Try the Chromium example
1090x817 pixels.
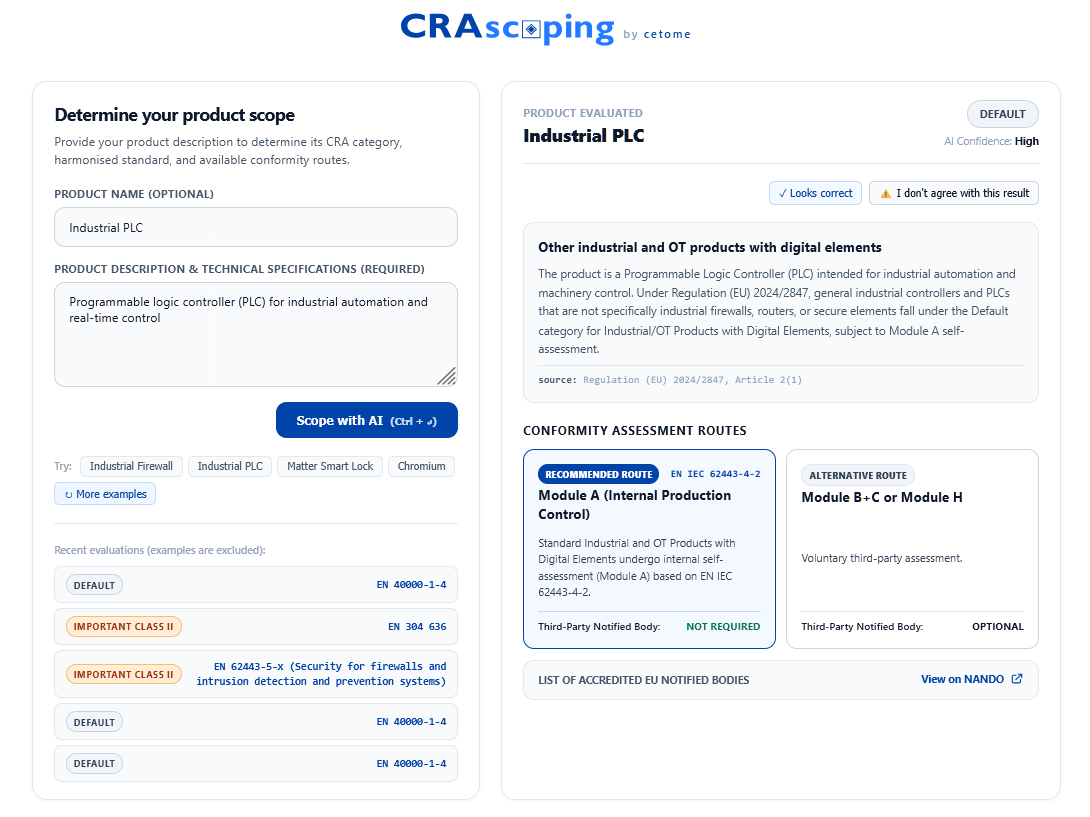421,467
